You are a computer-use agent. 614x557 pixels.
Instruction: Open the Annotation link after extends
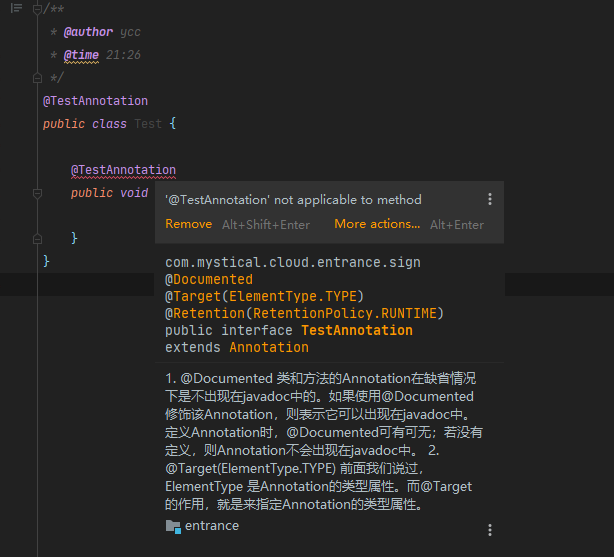click(269, 347)
